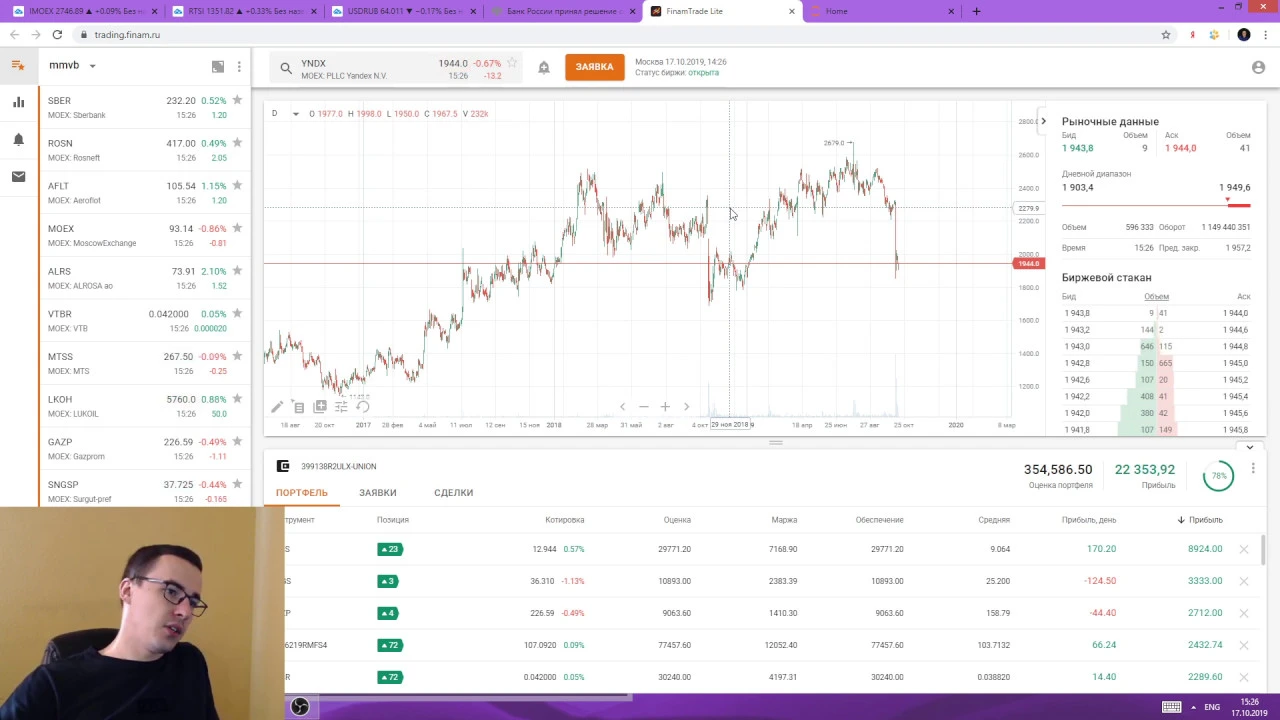Viewport: 1280px width, 720px height.
Task: Click add chart indicator plus icon
Action: pos(320,407)
